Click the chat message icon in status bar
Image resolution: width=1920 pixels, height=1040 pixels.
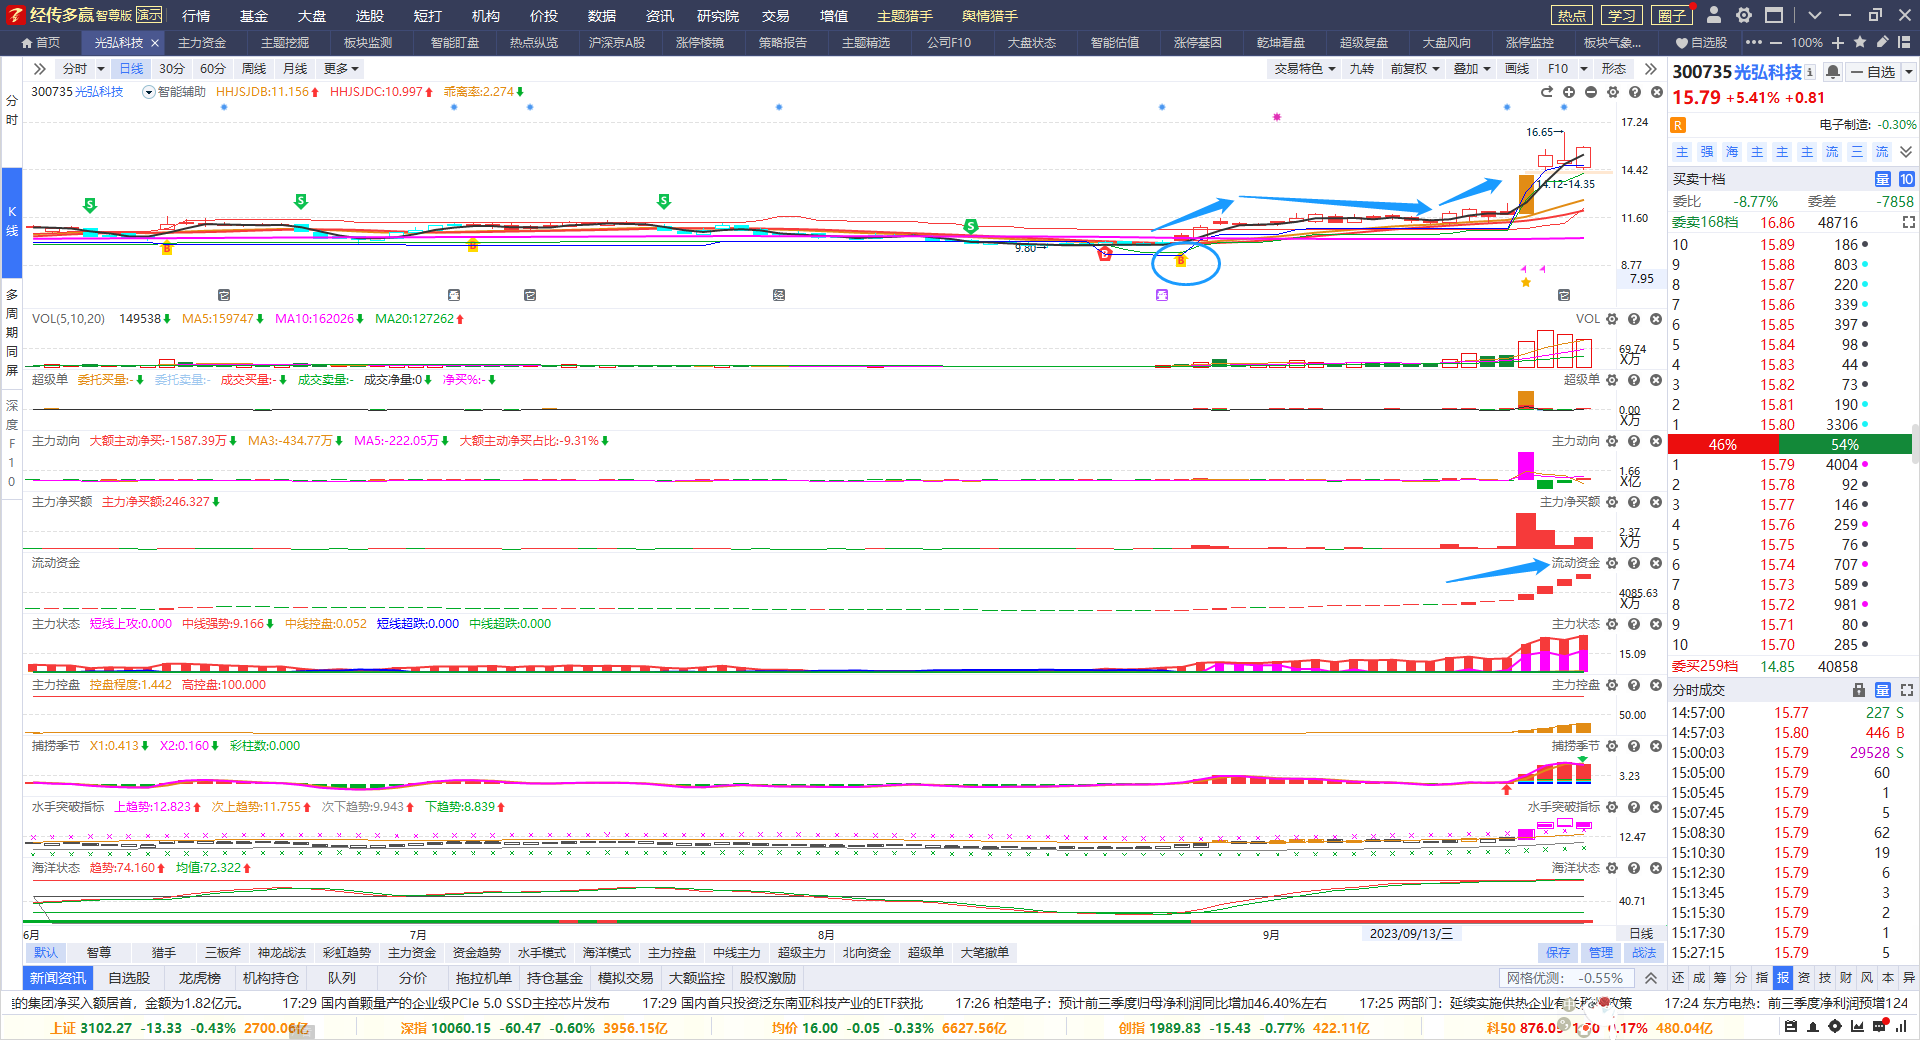[1879, 1026]
